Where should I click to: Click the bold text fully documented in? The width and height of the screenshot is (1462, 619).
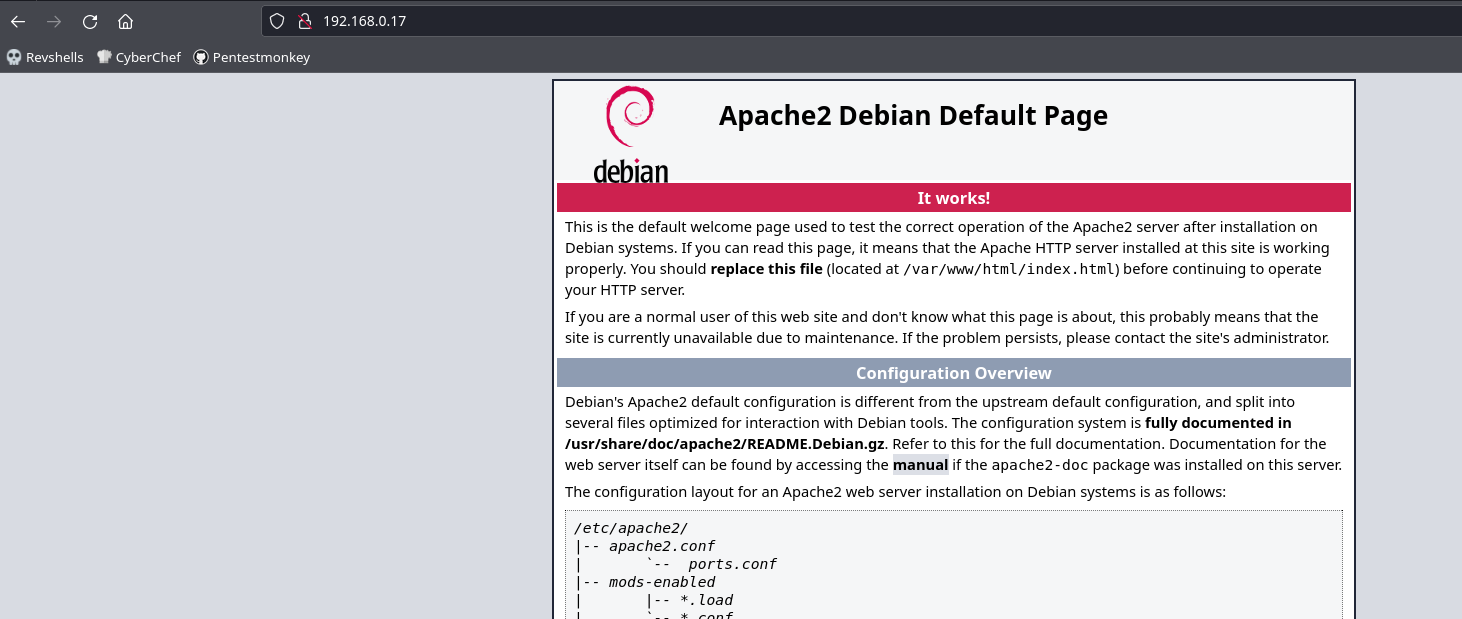(1218, 423)
